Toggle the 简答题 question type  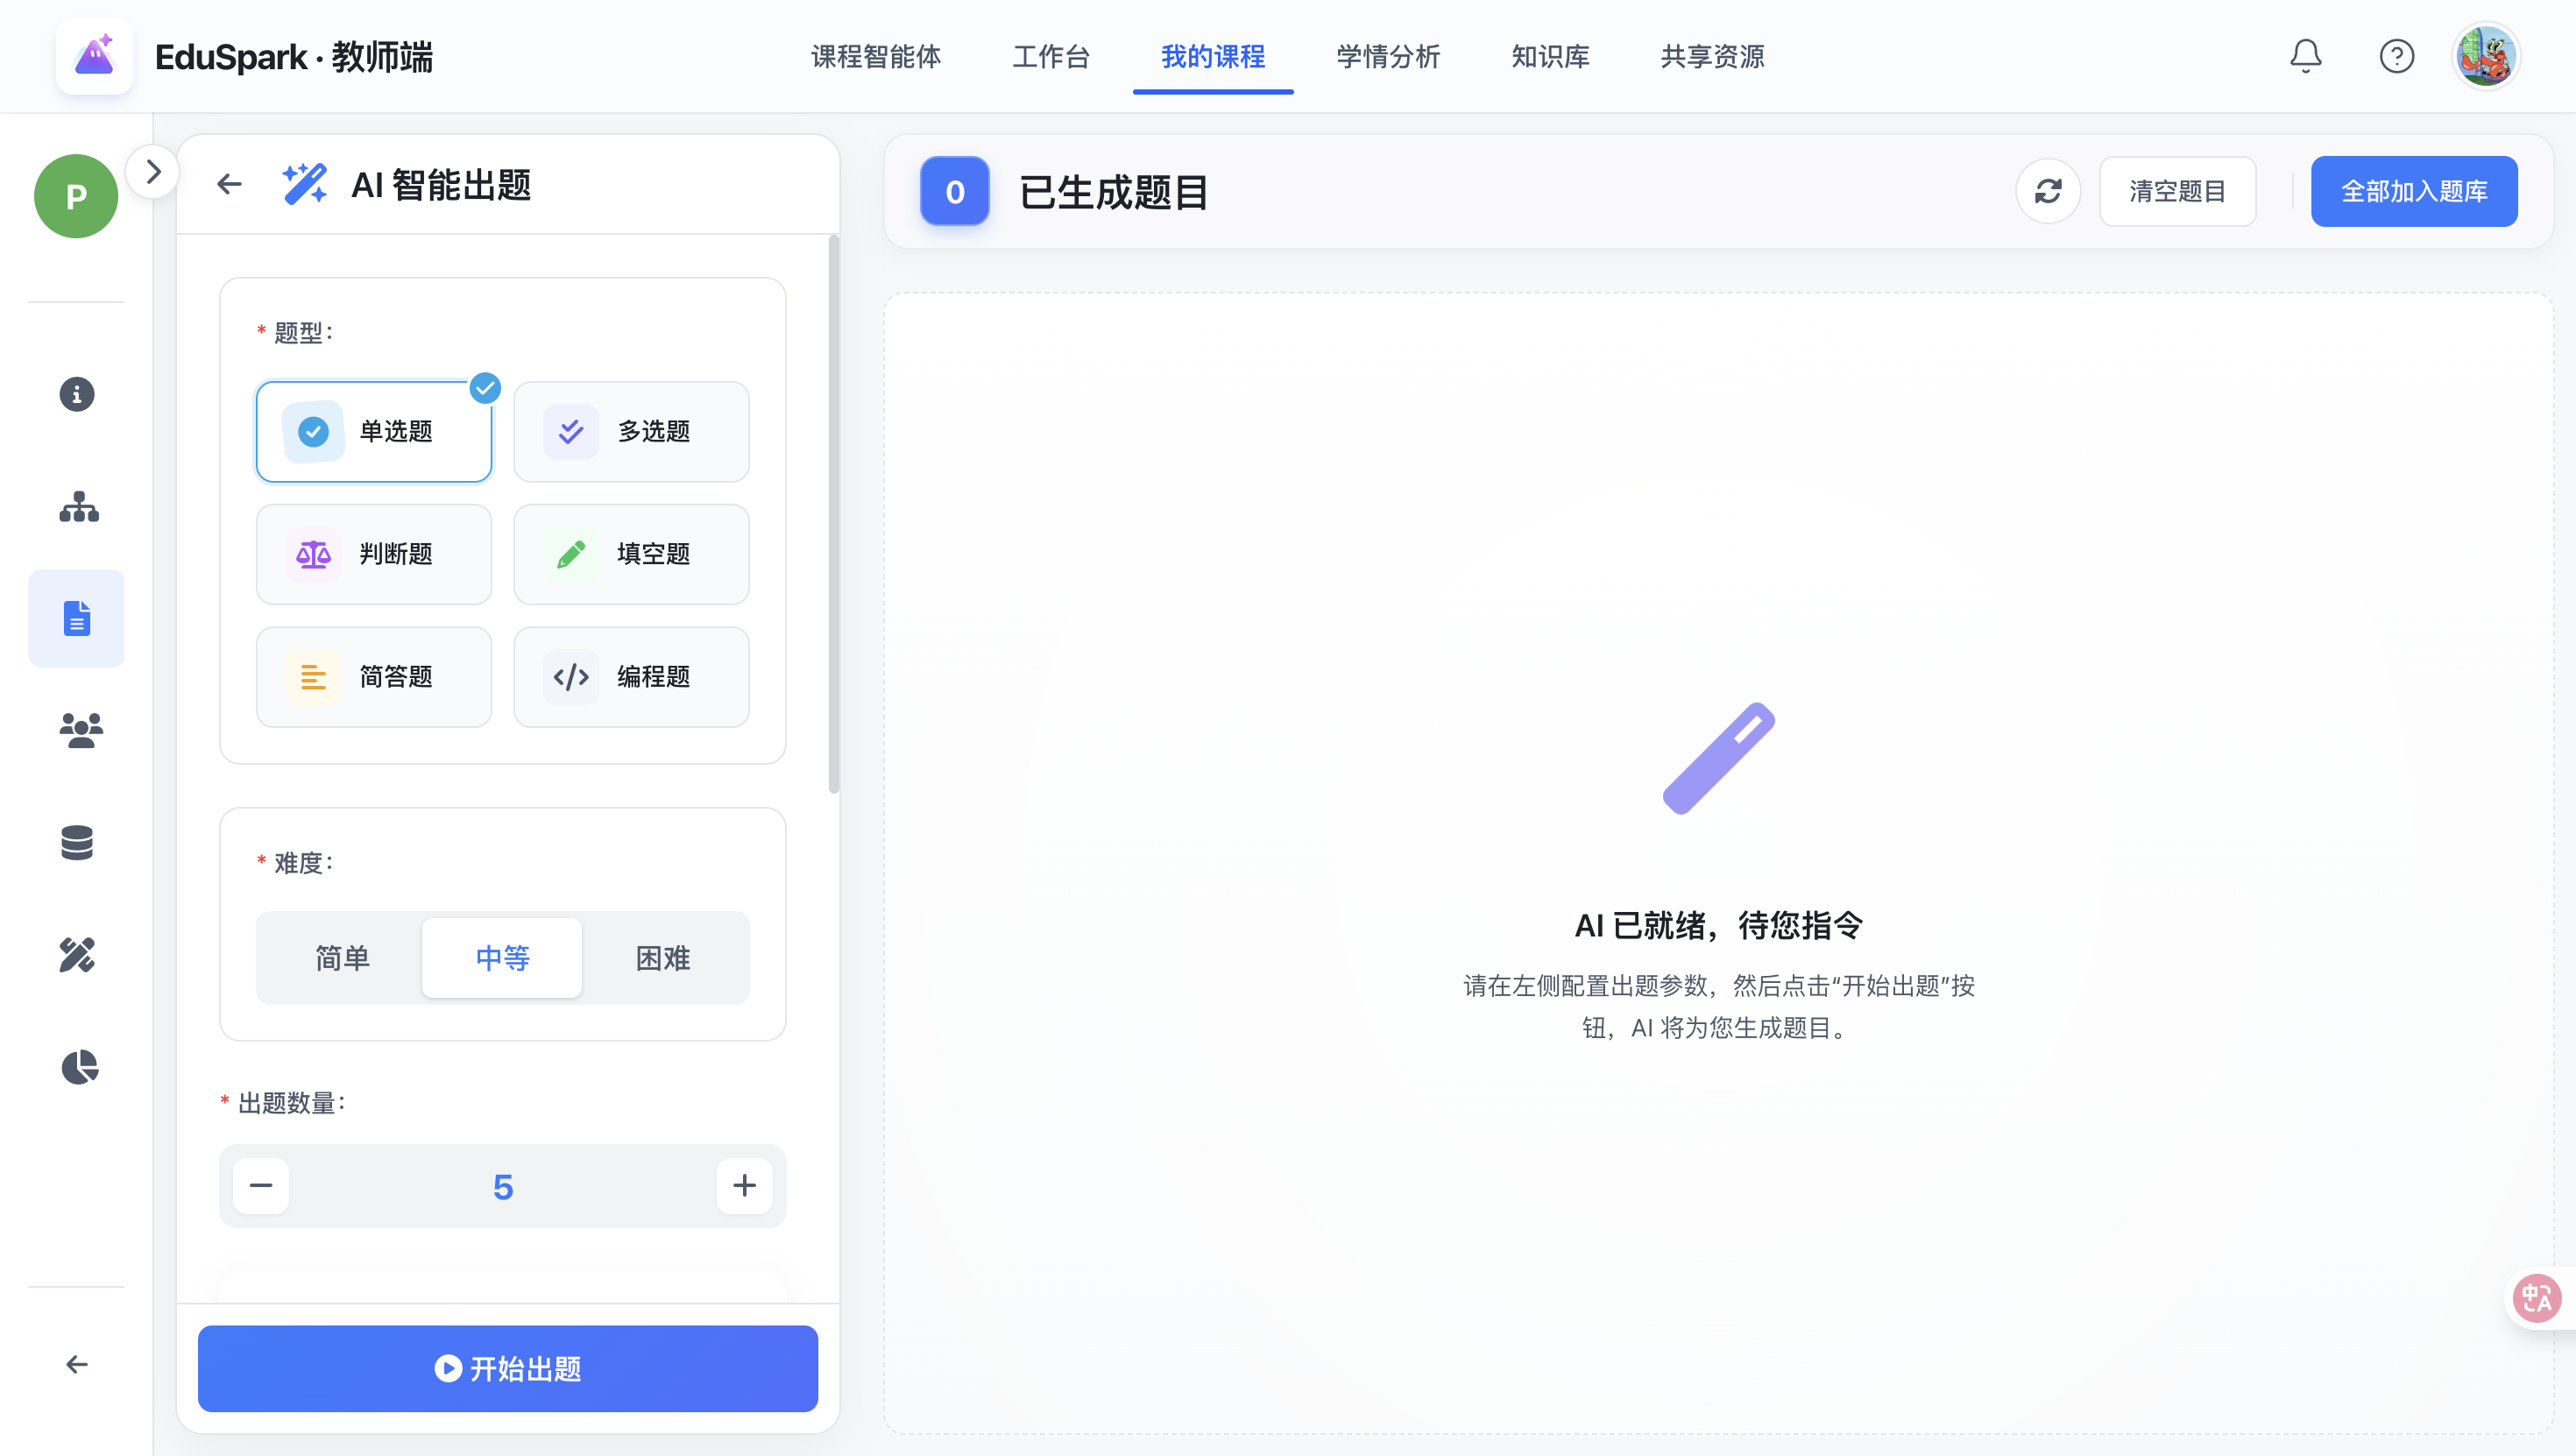click(374, 677)
